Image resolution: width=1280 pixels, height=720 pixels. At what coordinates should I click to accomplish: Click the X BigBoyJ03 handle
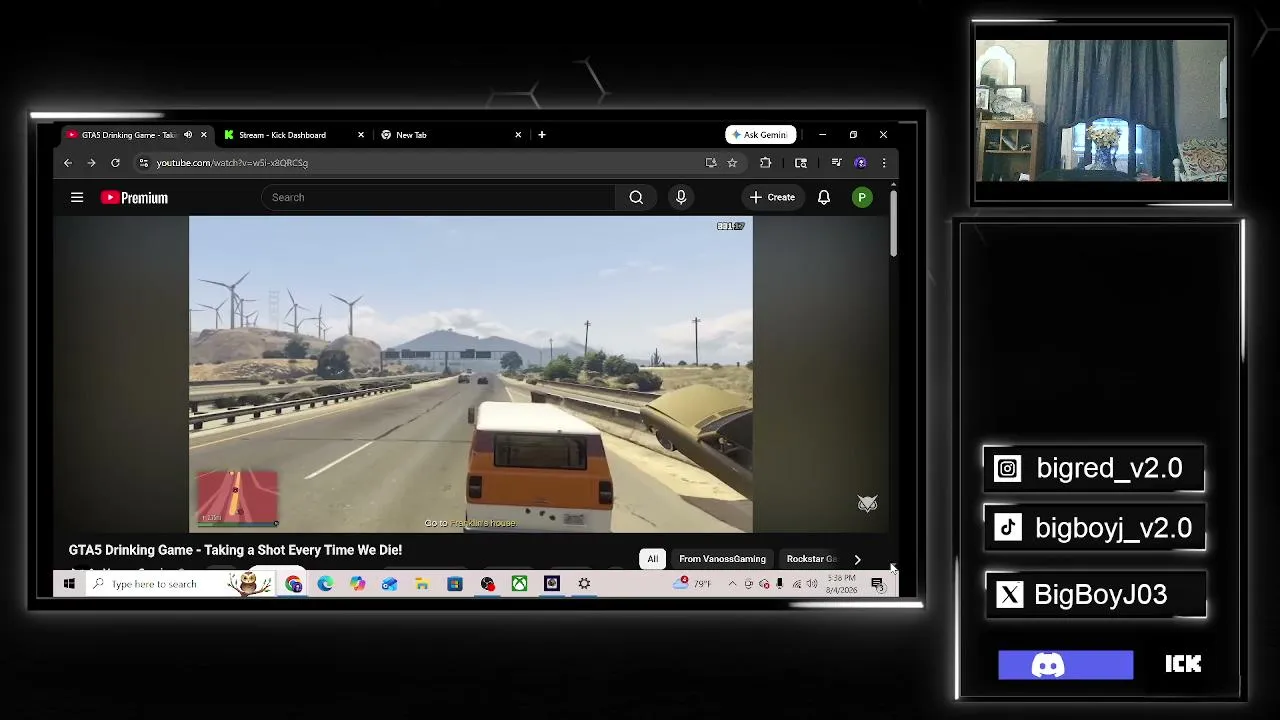coord(1100,595)
